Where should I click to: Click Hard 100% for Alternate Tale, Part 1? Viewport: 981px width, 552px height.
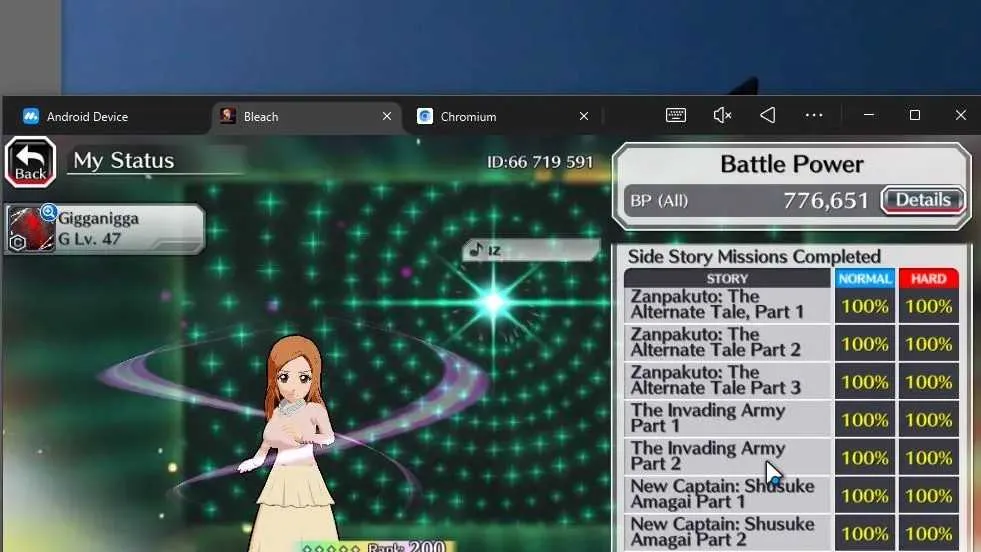click(x=928, y=306)
